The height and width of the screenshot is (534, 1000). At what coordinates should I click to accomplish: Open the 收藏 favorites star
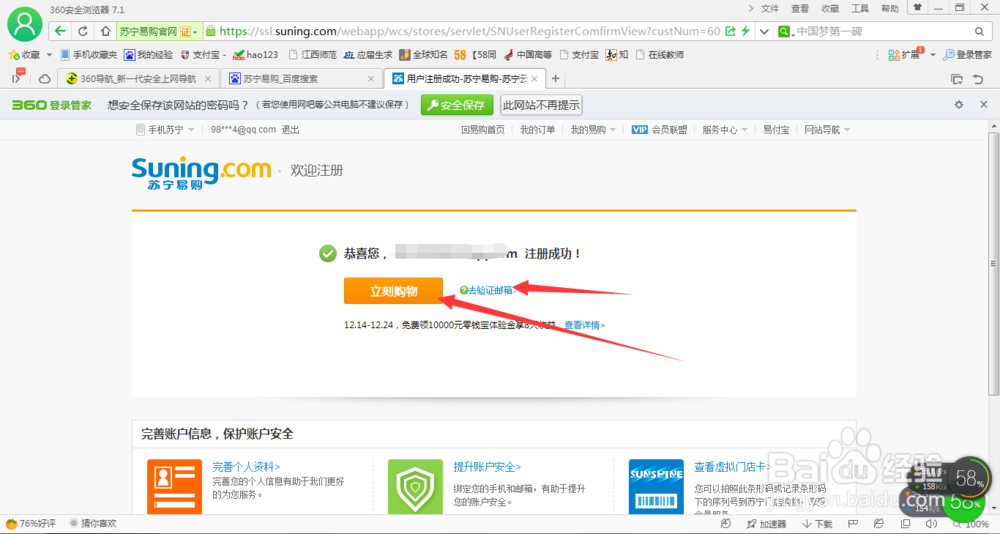24,55
